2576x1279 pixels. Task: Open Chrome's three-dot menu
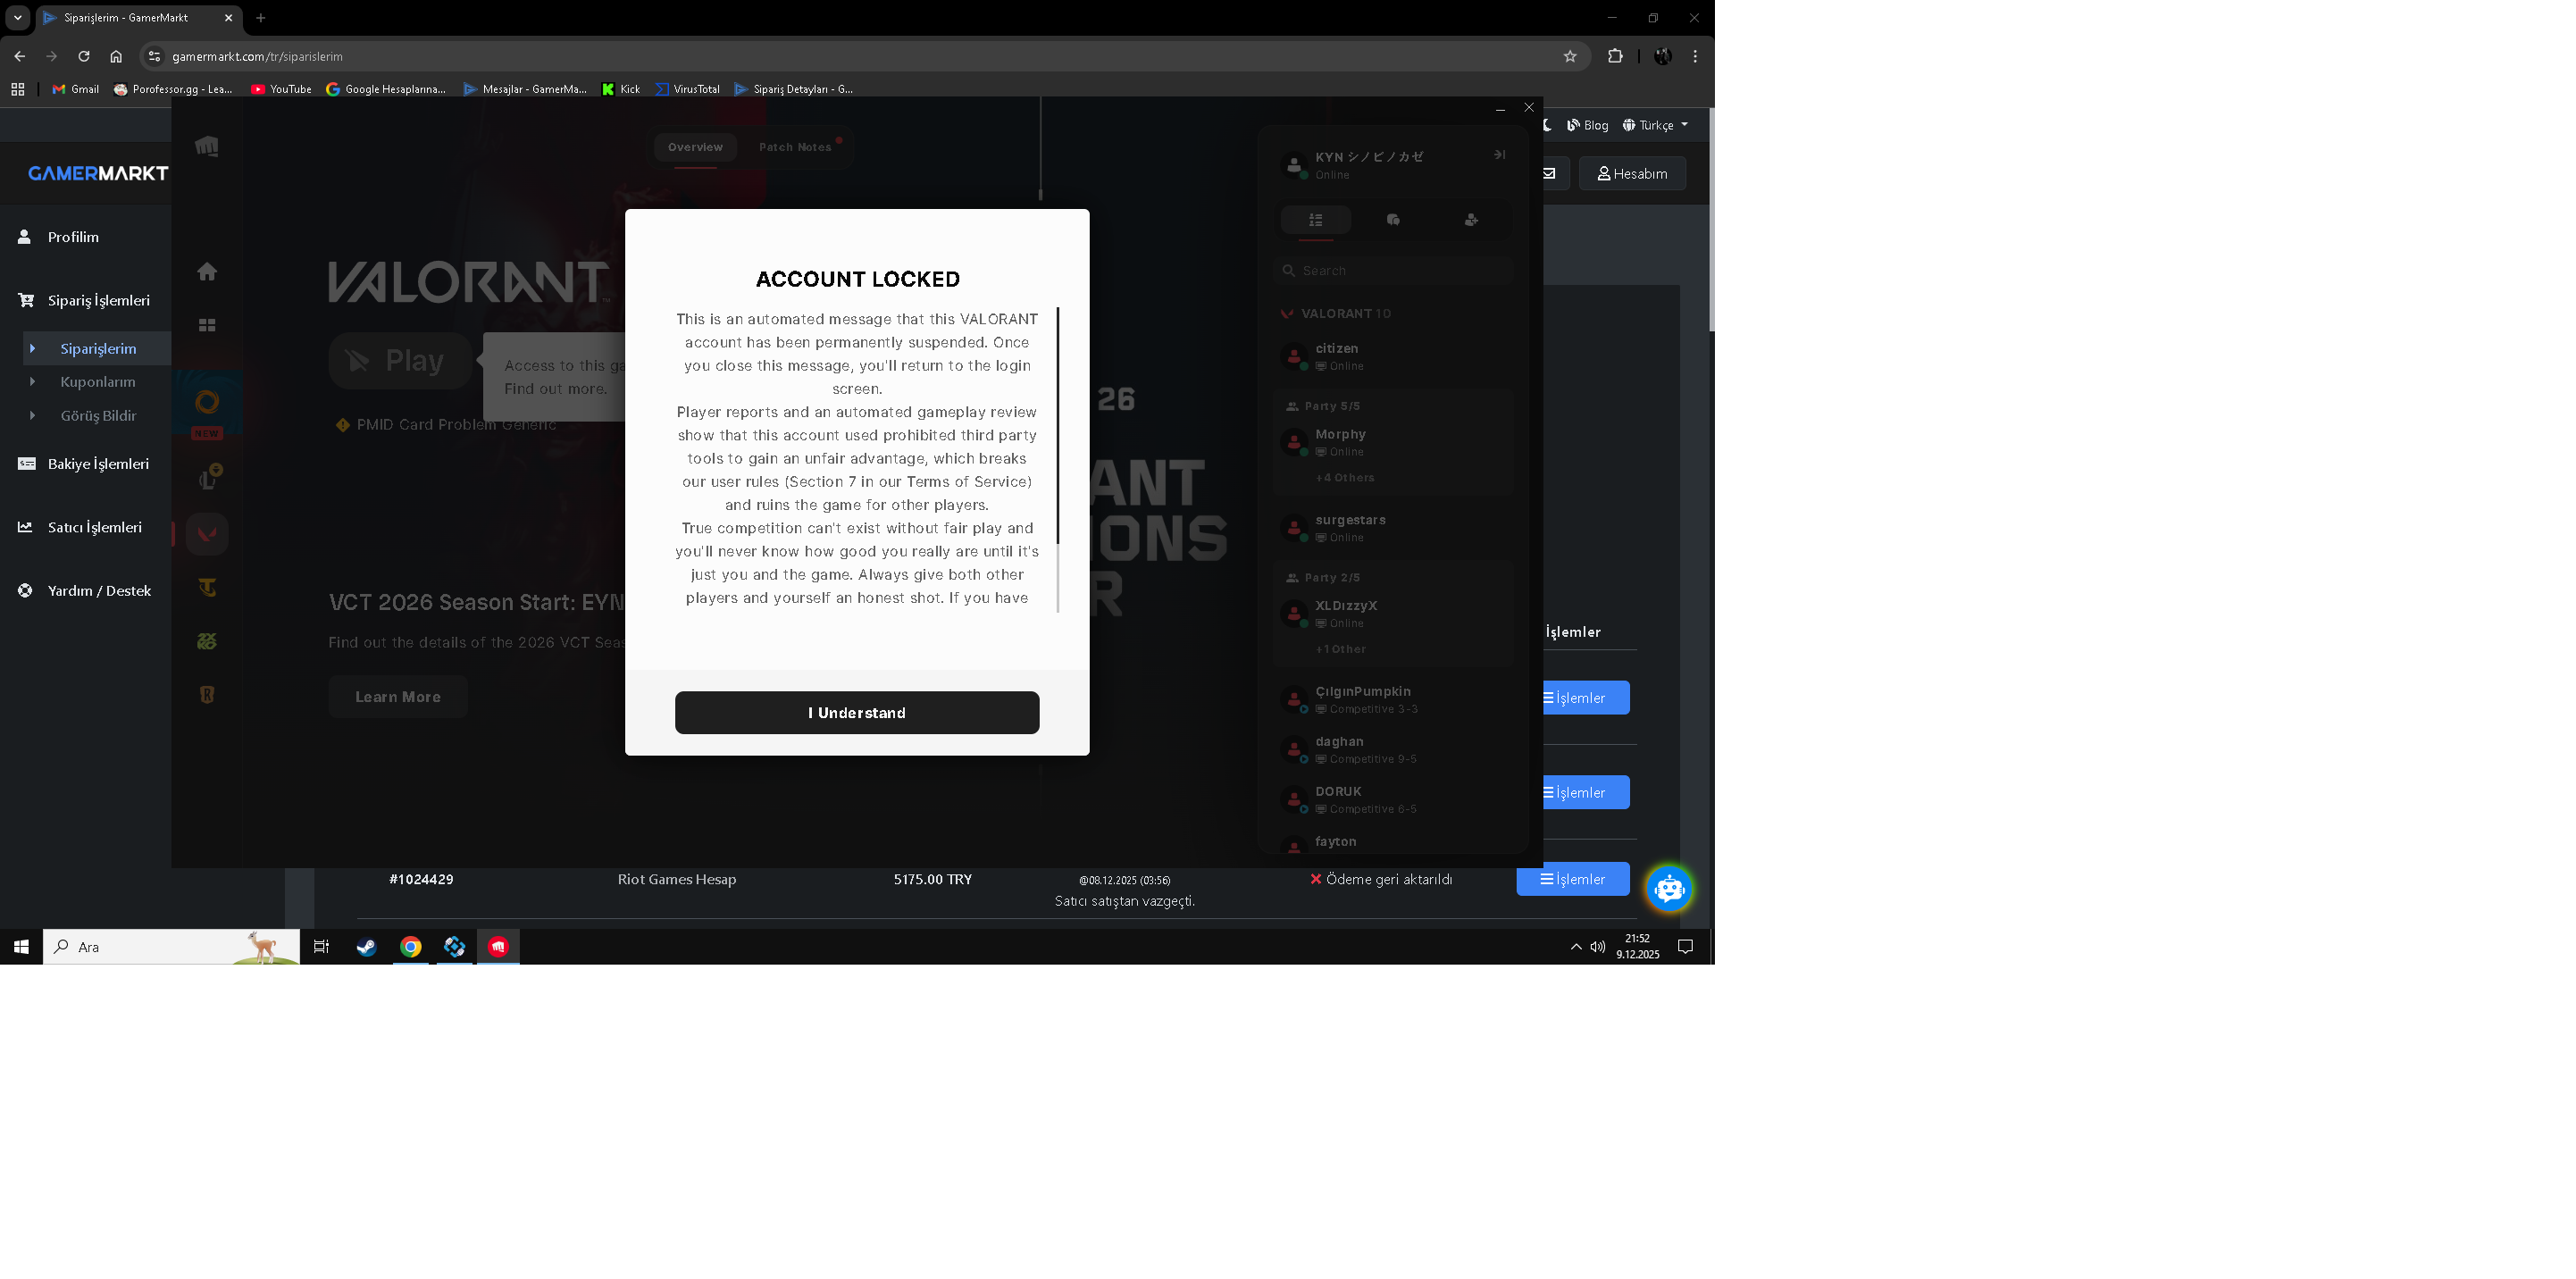click(x=1695, y=56)
